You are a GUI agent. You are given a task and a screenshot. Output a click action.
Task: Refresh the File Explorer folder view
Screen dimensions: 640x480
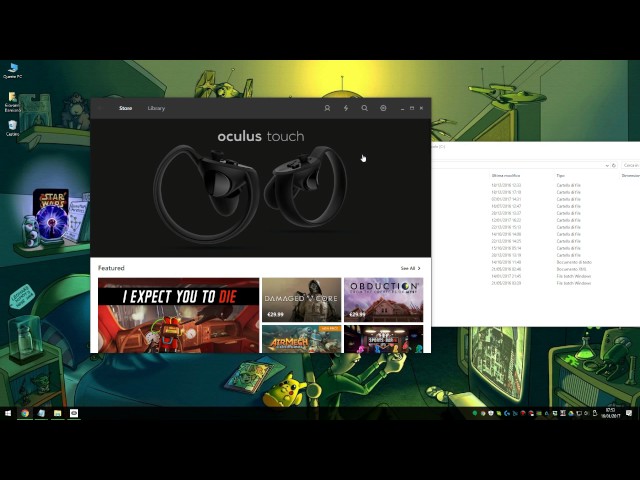tap(613, 165)
